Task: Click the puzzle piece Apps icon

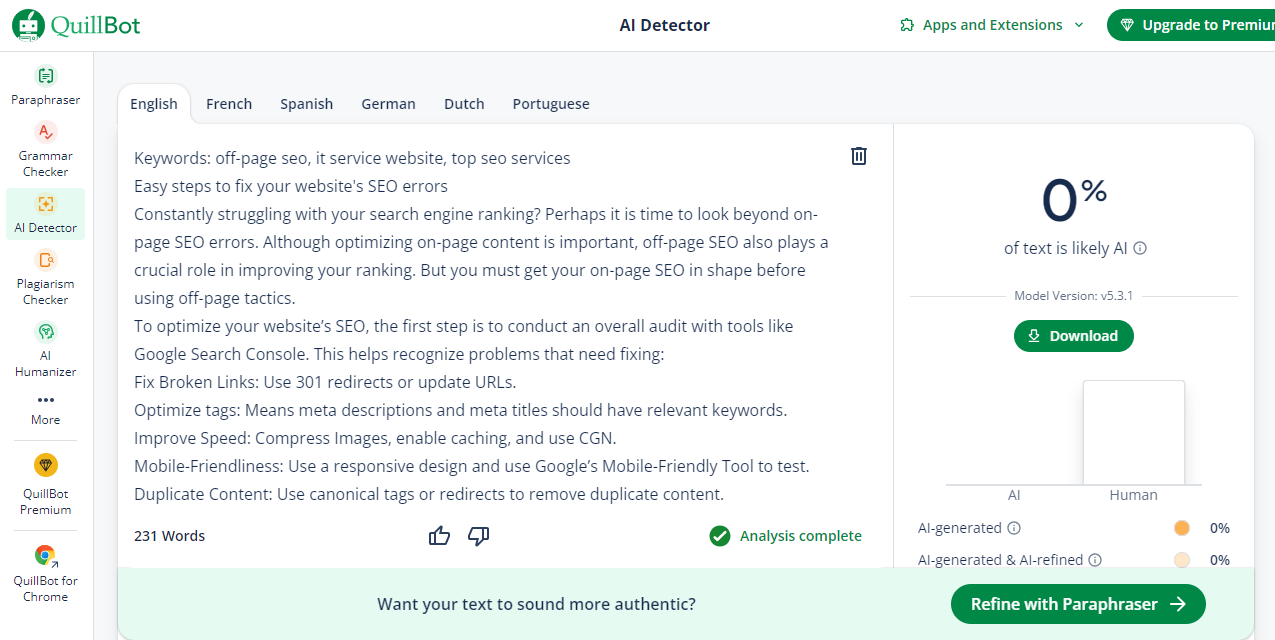Action: pos(907,25)
